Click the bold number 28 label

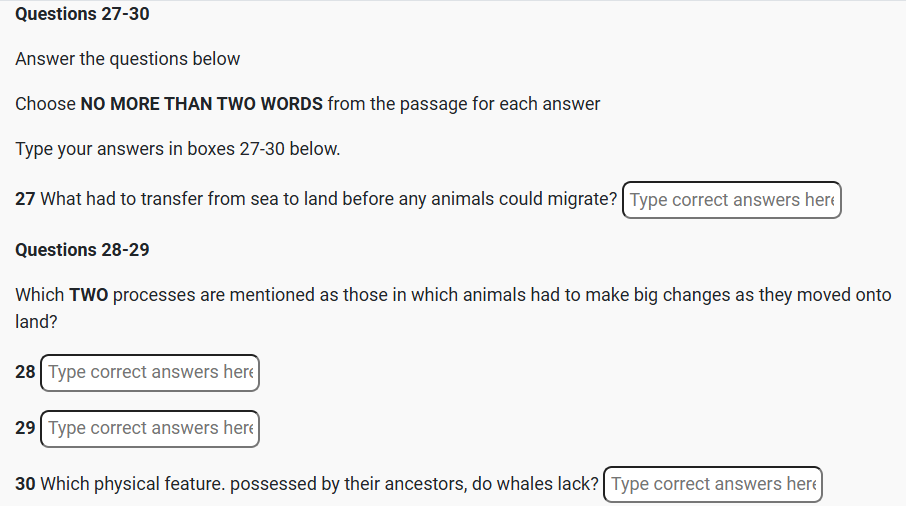coord(25,372)
